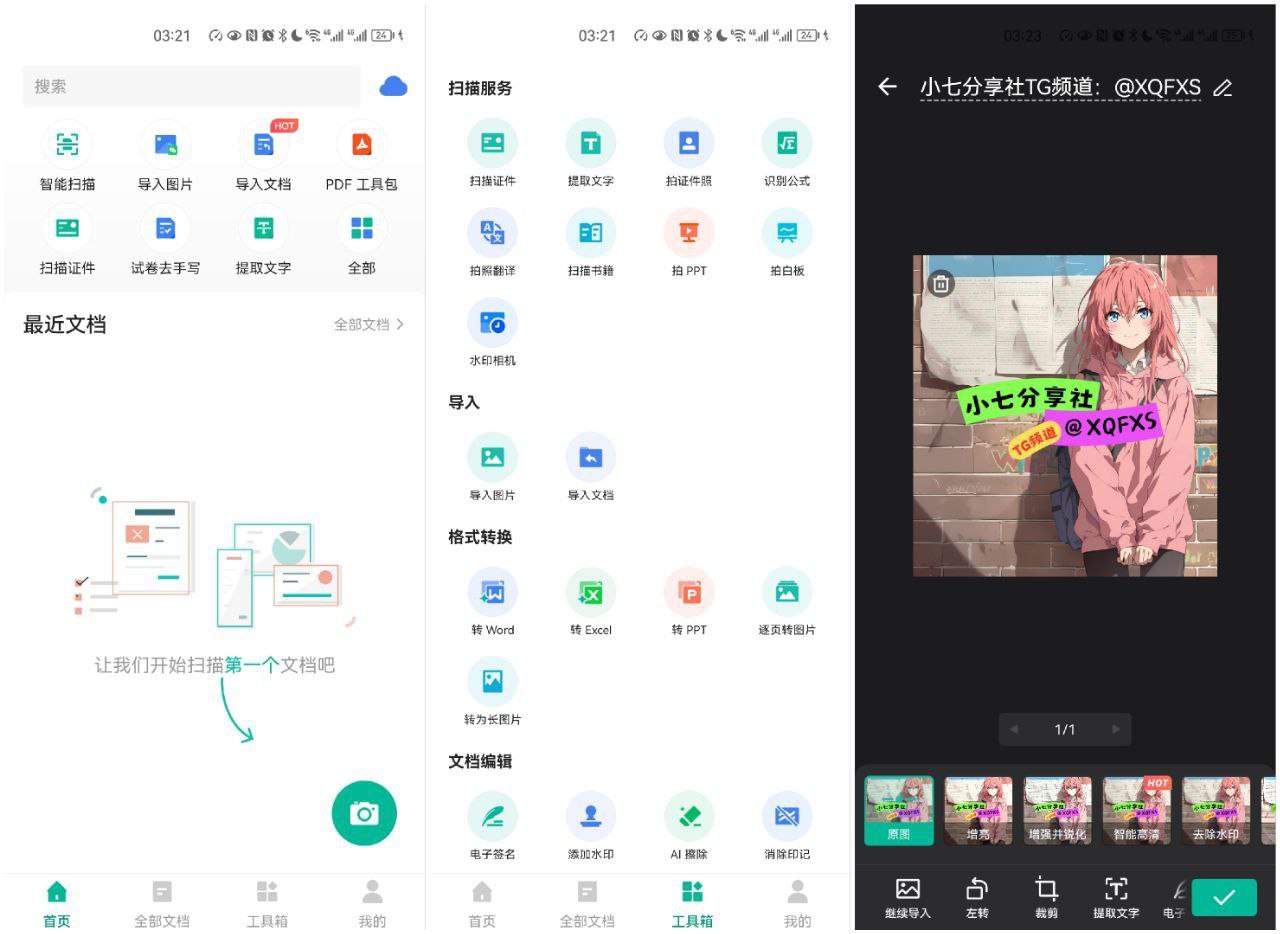Image resolution: width=1280 pixels, height=934 pixels.
Task: Open the 导入文档 import document tool
Action: point(263,158)
